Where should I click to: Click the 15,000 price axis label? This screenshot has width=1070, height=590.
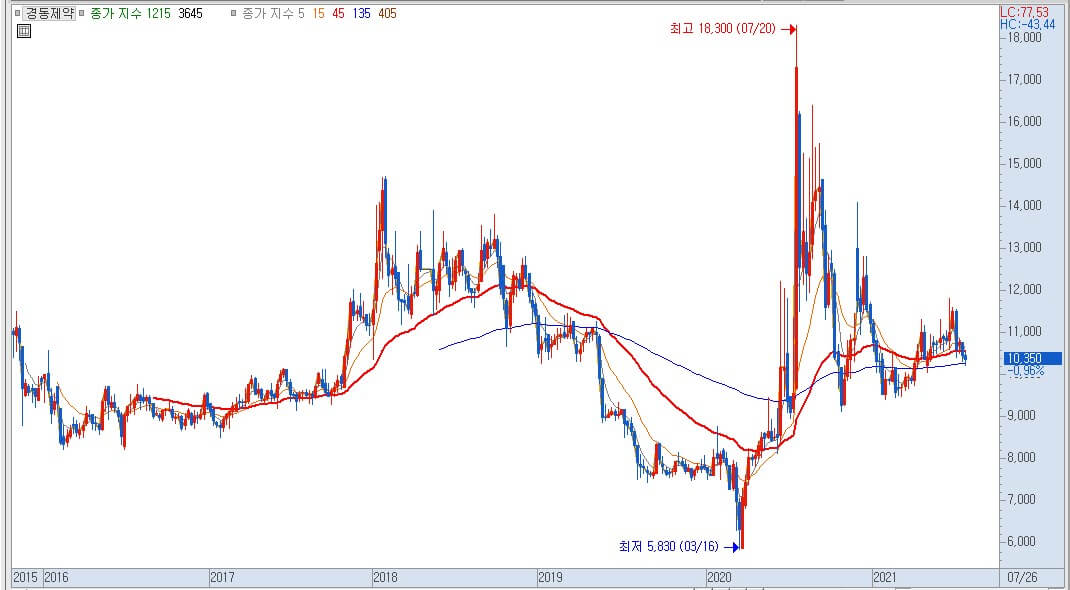1025,163
